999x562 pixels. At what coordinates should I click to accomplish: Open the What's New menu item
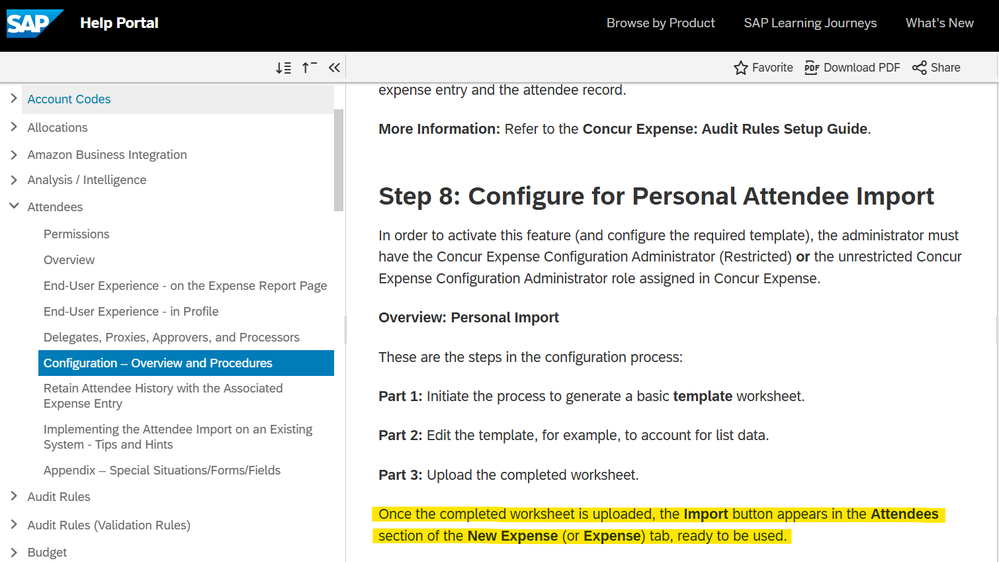[x=940, y=23]
